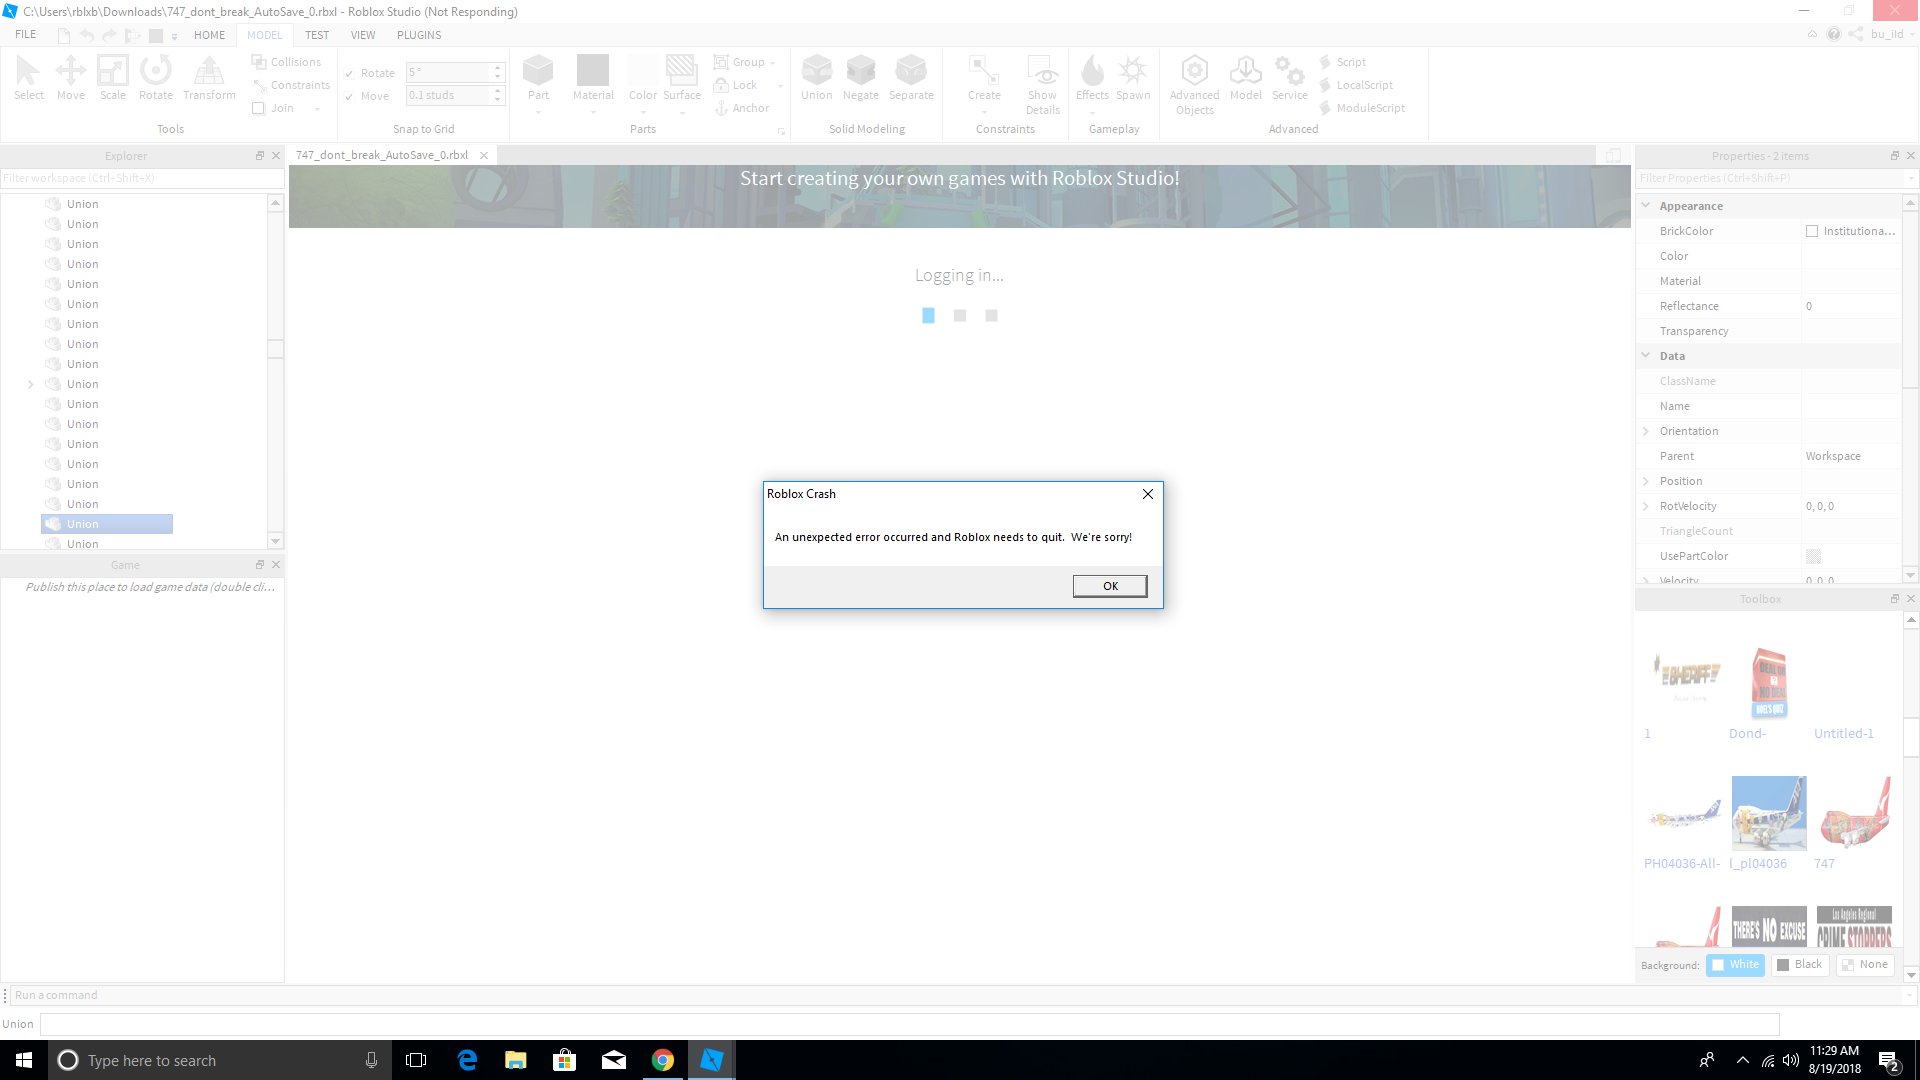Toggle the Rotate snap checkbox

click(349, 73)
